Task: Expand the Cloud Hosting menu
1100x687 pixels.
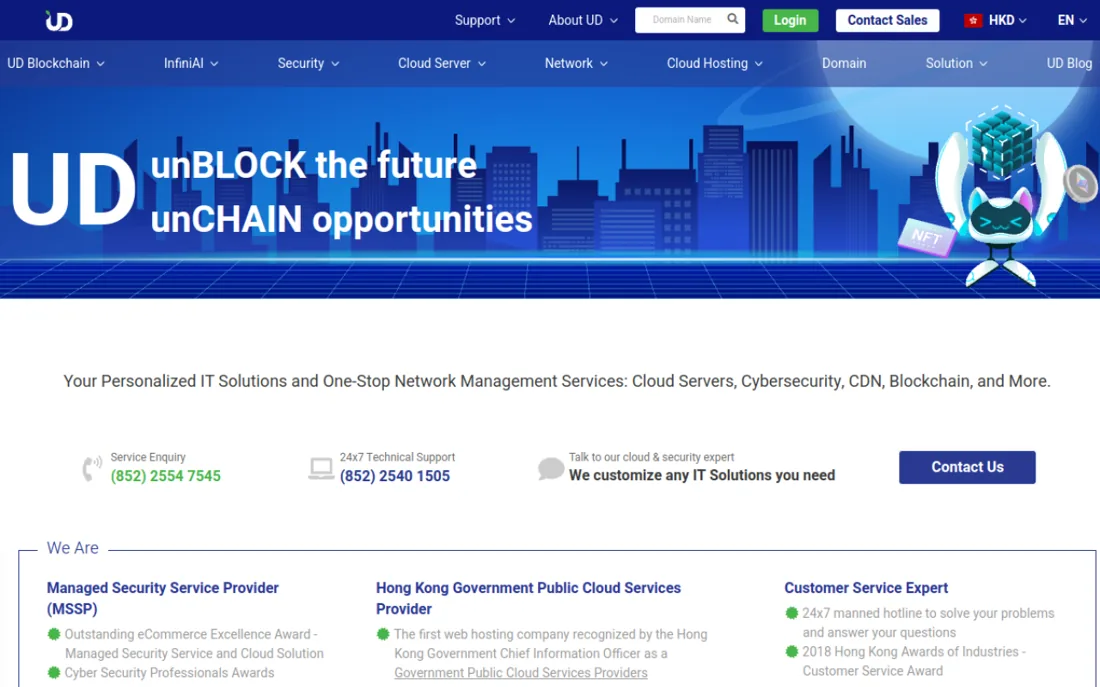Action: click(x=714, y=63)
